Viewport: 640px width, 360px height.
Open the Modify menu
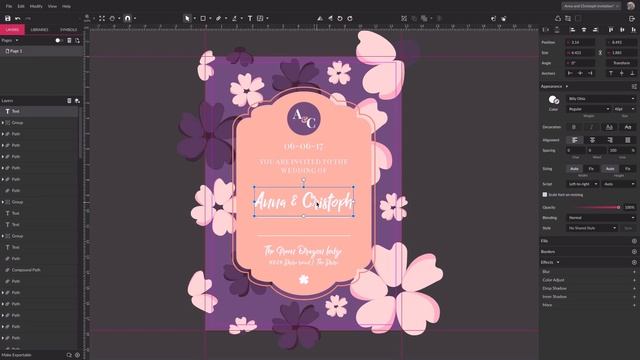pyautogui.click(x=36, y=6)
